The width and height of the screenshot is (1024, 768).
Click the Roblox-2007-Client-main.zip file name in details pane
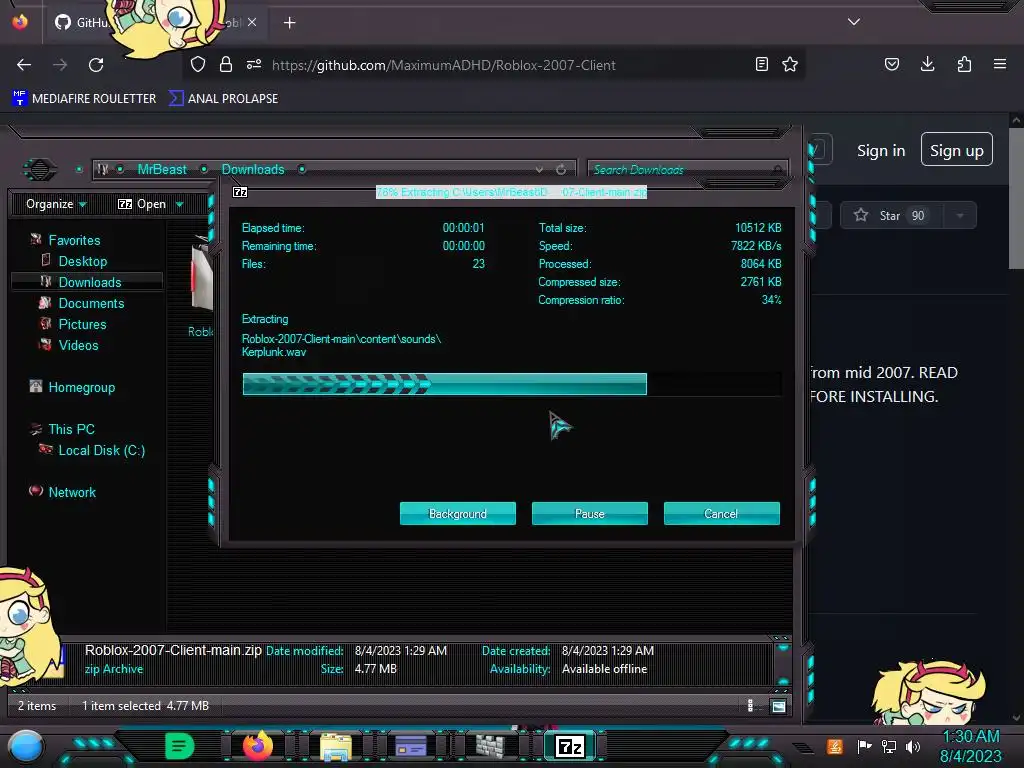(x=173, y=650)
